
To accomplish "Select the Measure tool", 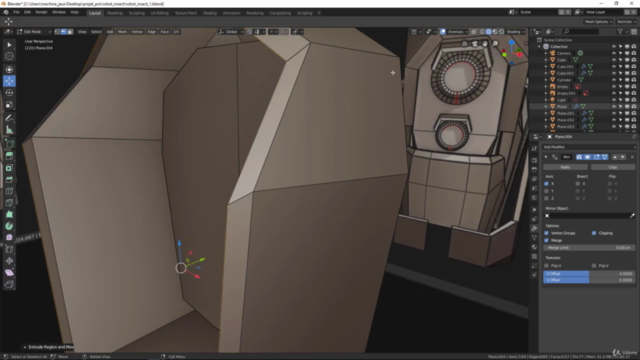I will (9, 130).
